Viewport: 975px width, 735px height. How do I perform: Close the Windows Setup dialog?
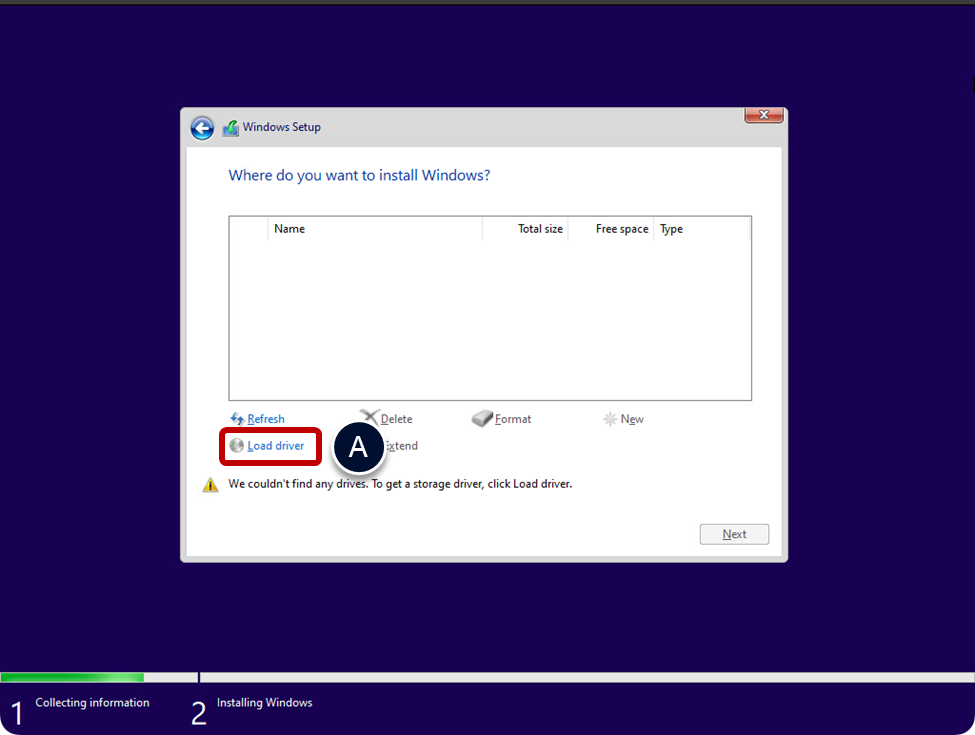pos(764,115)
